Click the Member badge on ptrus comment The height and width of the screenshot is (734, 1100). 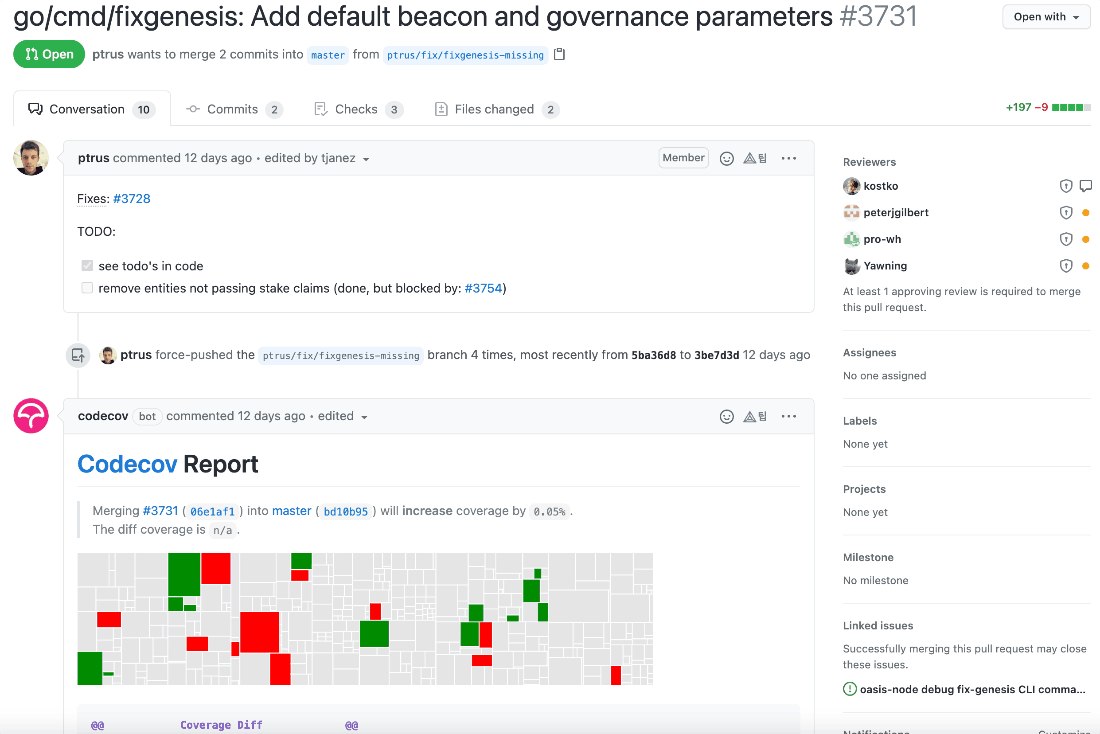point(683,158)
